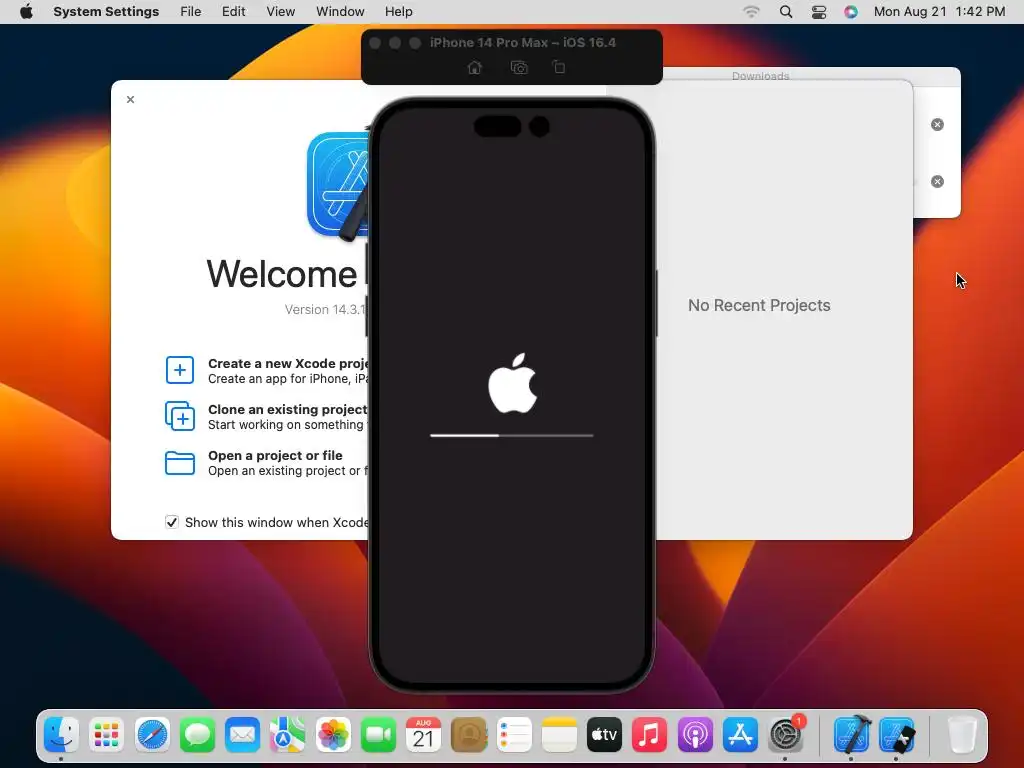Open Mail from the Dock
This screenshot has width=1024, height=768.
tap(242, 735)
